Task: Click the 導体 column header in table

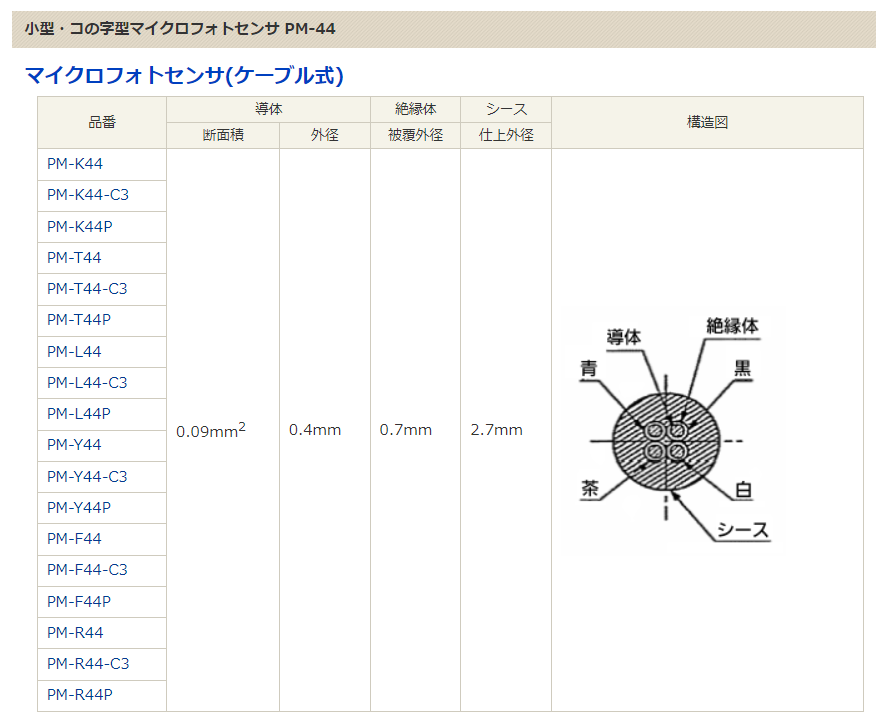Action: 268,109
